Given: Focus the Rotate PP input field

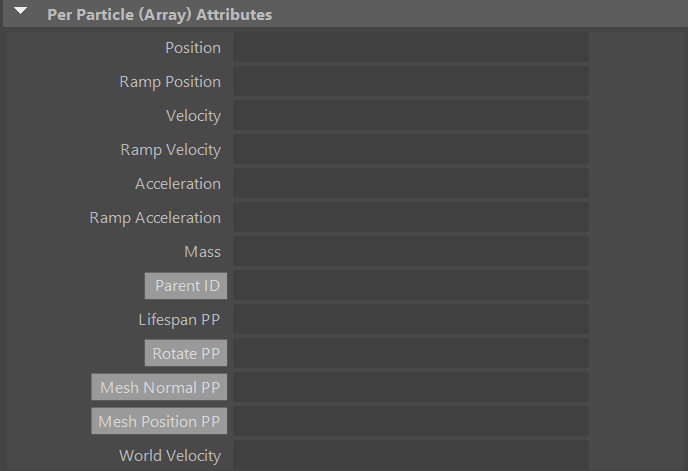Looking at the screenshot, I should [410, 354].
